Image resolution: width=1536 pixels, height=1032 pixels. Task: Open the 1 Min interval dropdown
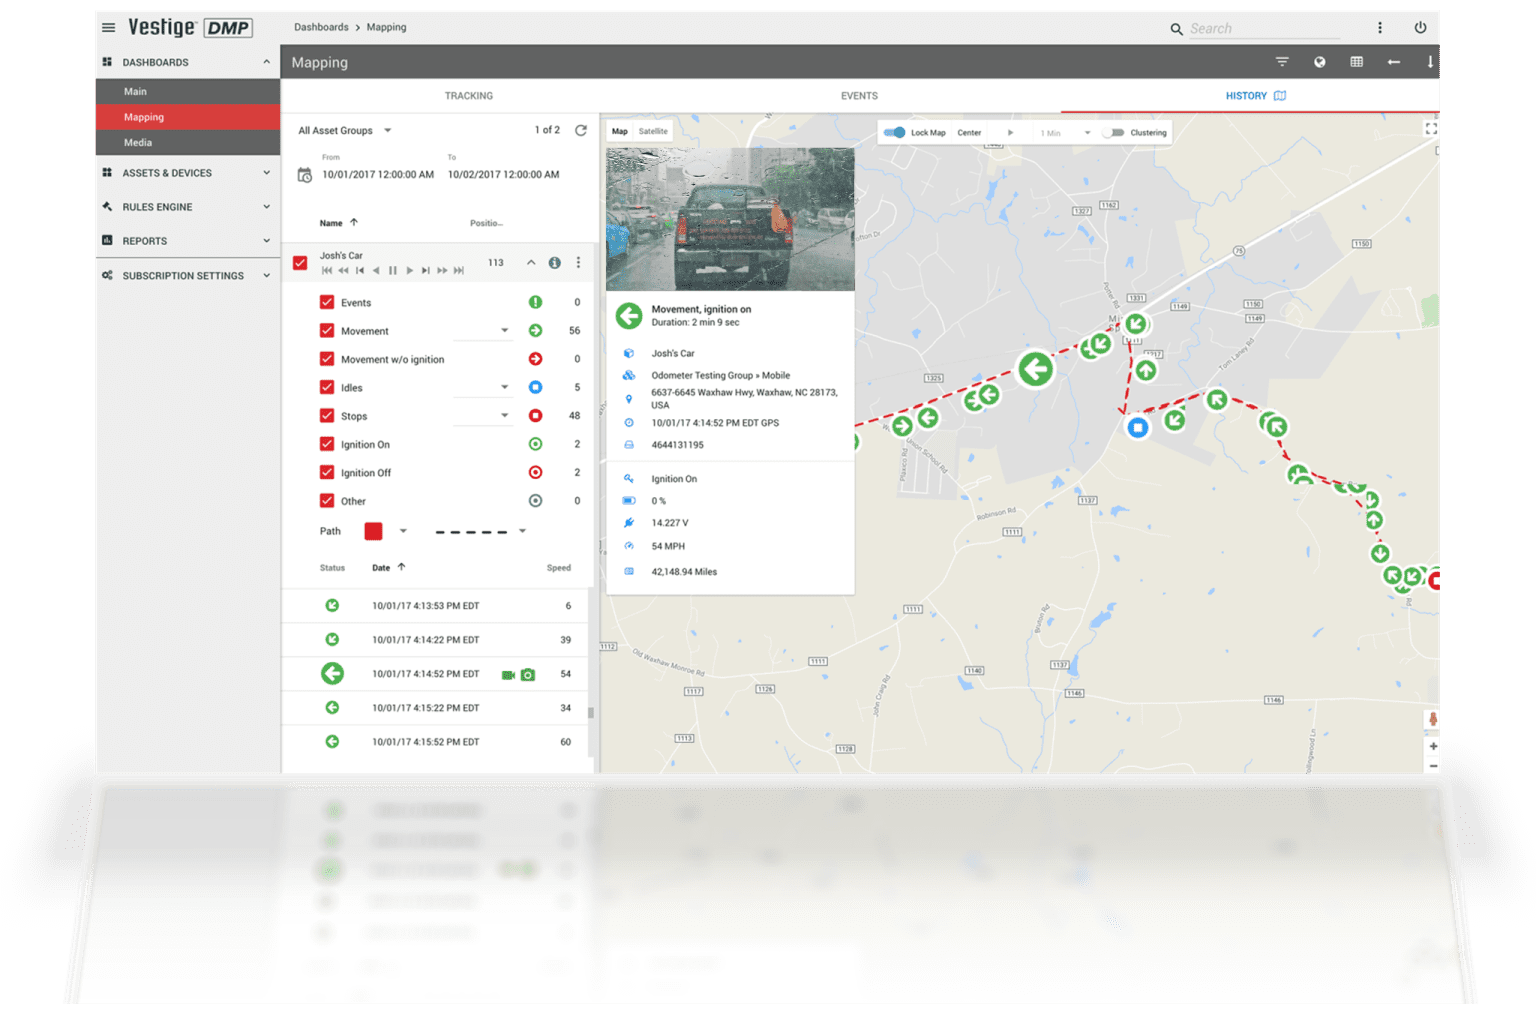(x=1065, y=133)
